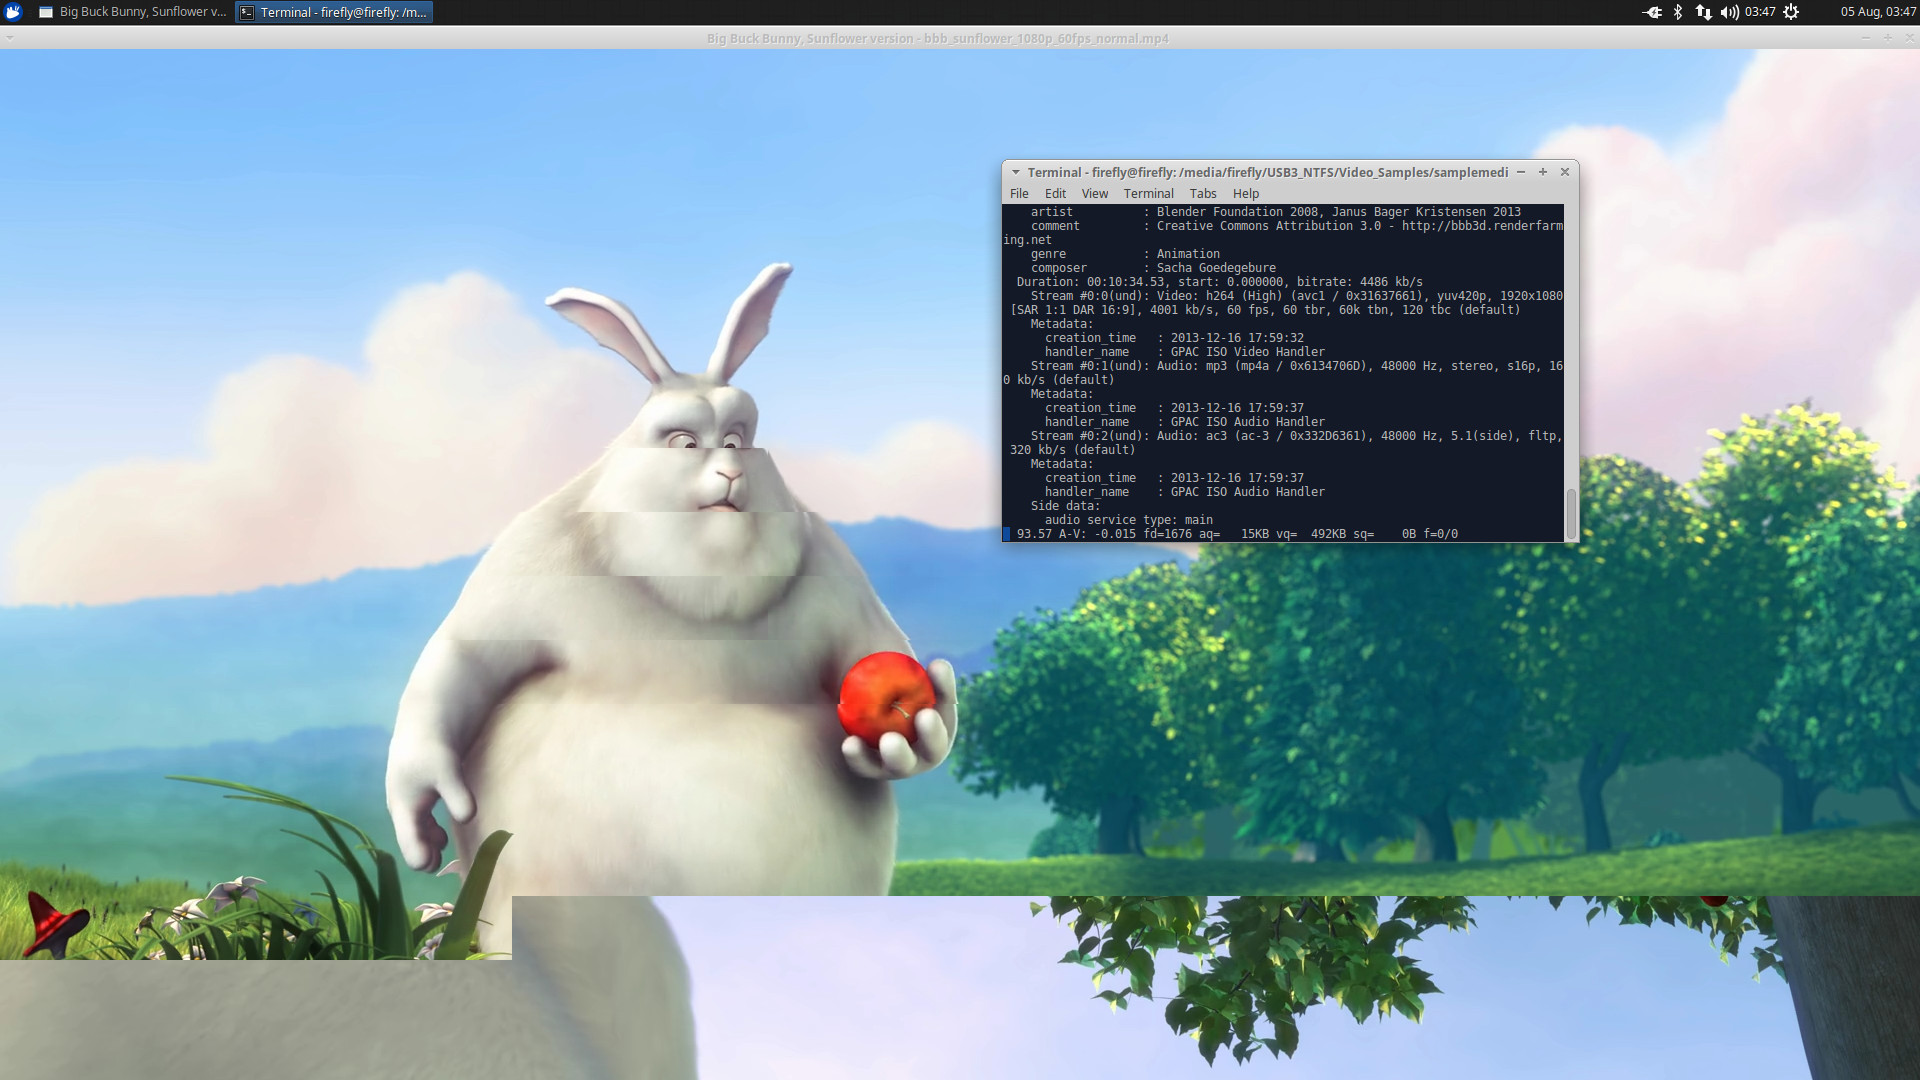The width and height of the screenshot is (1920, 1080).
Task: Click the Terminal vertical scrollbar thumb
Action: (1571, 514)
